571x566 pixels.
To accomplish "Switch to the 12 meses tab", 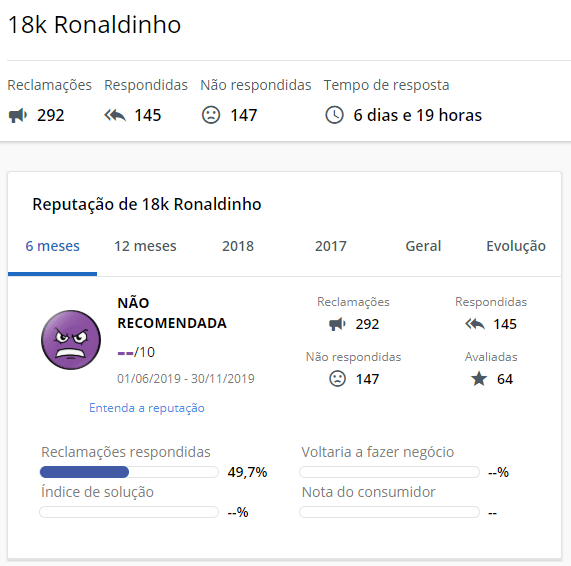I will (145, 246).
